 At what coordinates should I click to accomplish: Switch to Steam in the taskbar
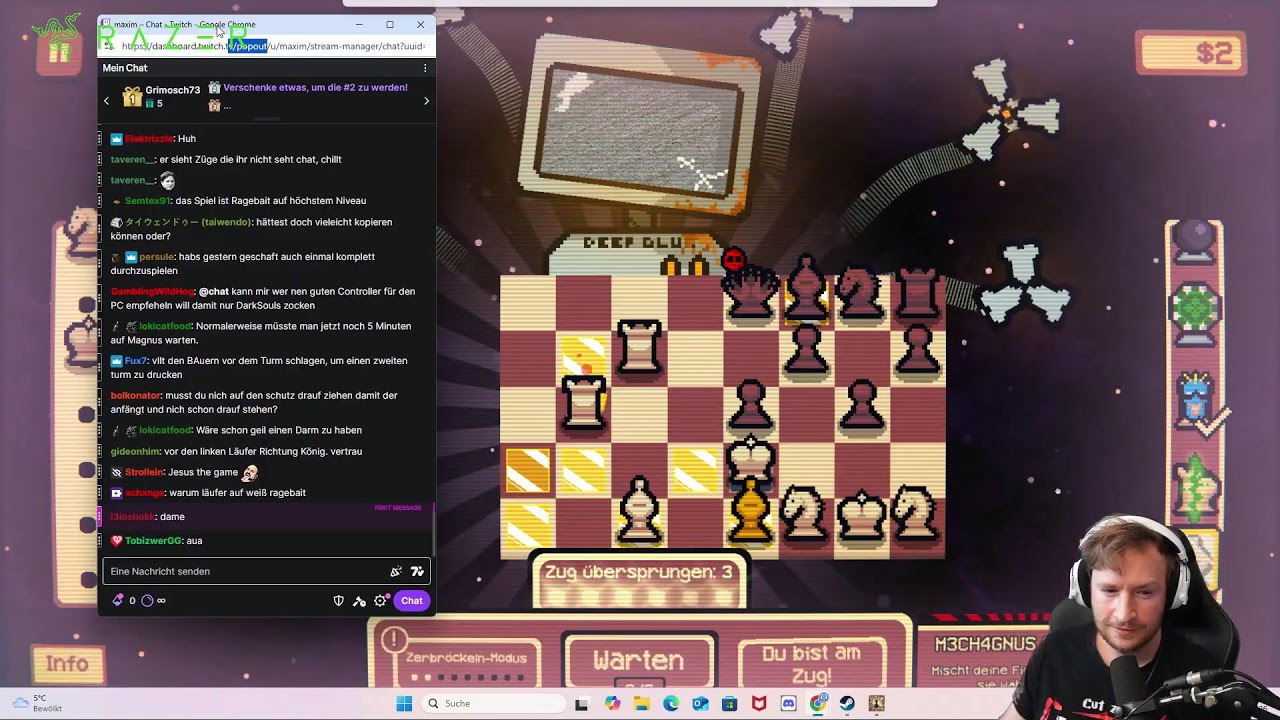point(848,703)
